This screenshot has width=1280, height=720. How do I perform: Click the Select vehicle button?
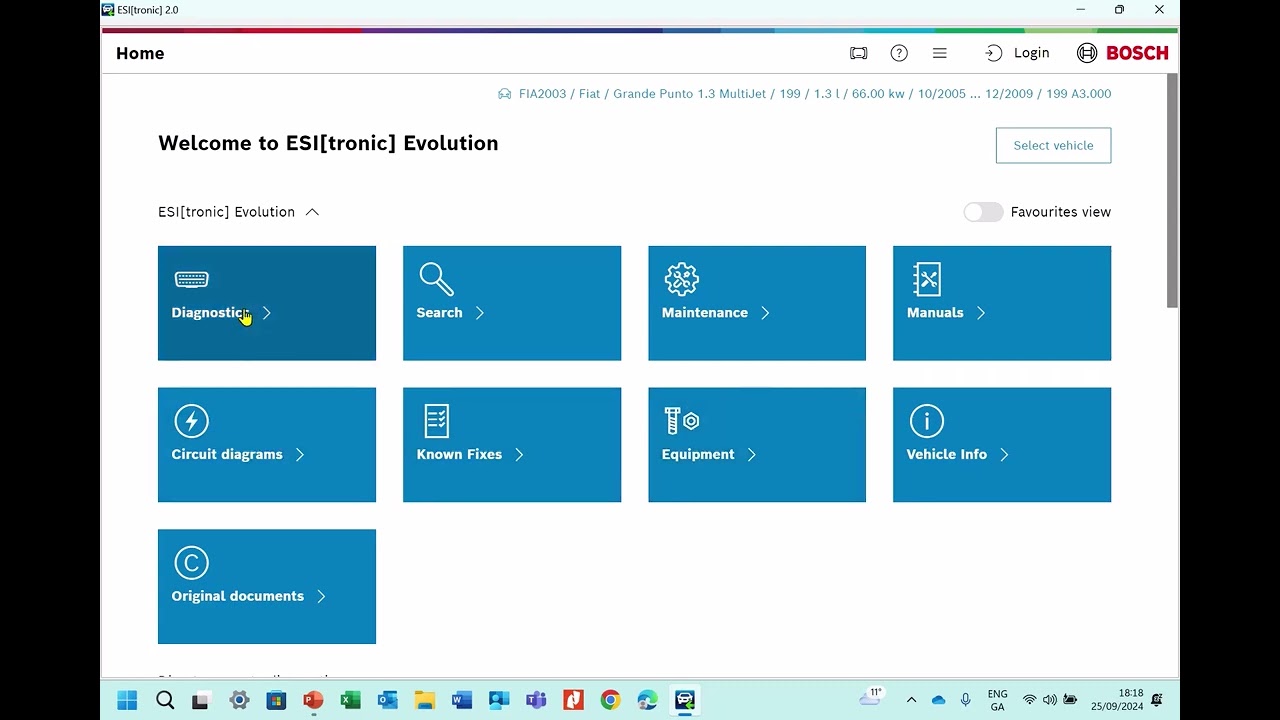[x=1053, y=146]
